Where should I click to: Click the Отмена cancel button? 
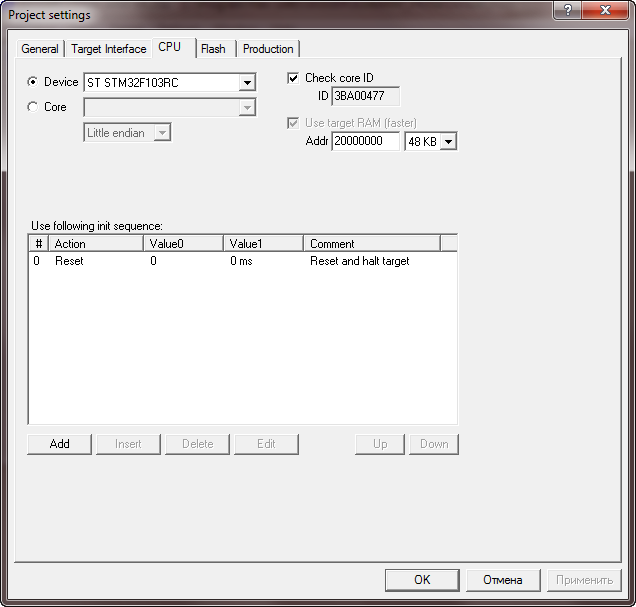(x=503, y=580)
